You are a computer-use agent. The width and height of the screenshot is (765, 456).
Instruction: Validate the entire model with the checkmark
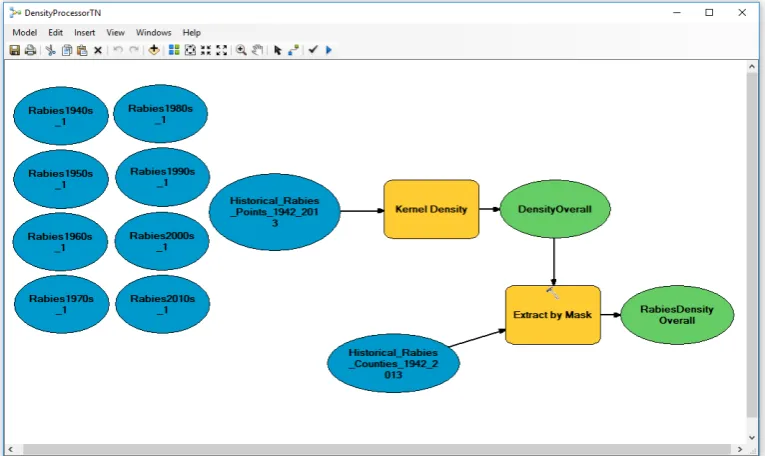(x=313, y=49)
